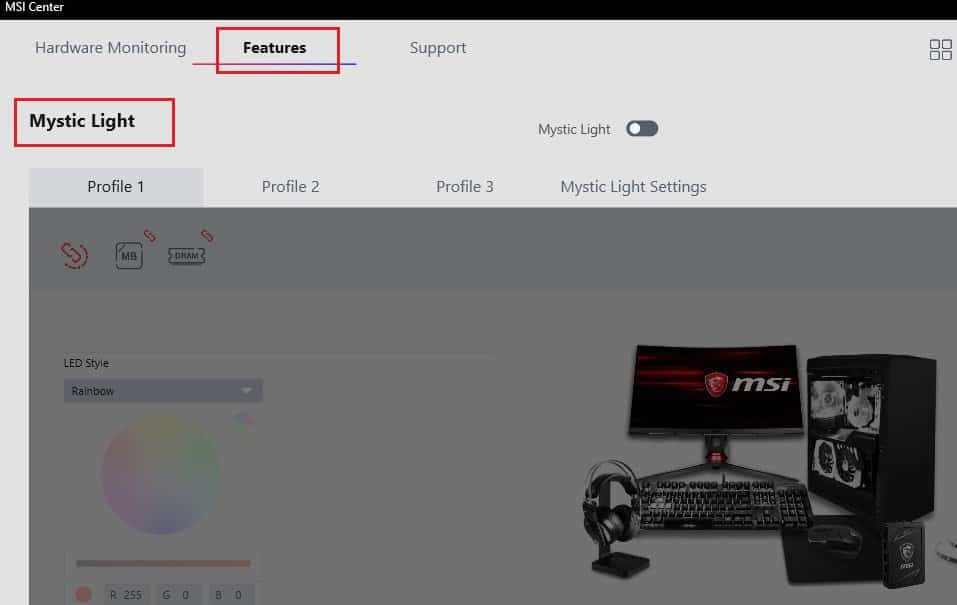This screenshot has width=957, height=605.
Task: Click the unlink icon above the DRAM device
Action: click(207, 235)
